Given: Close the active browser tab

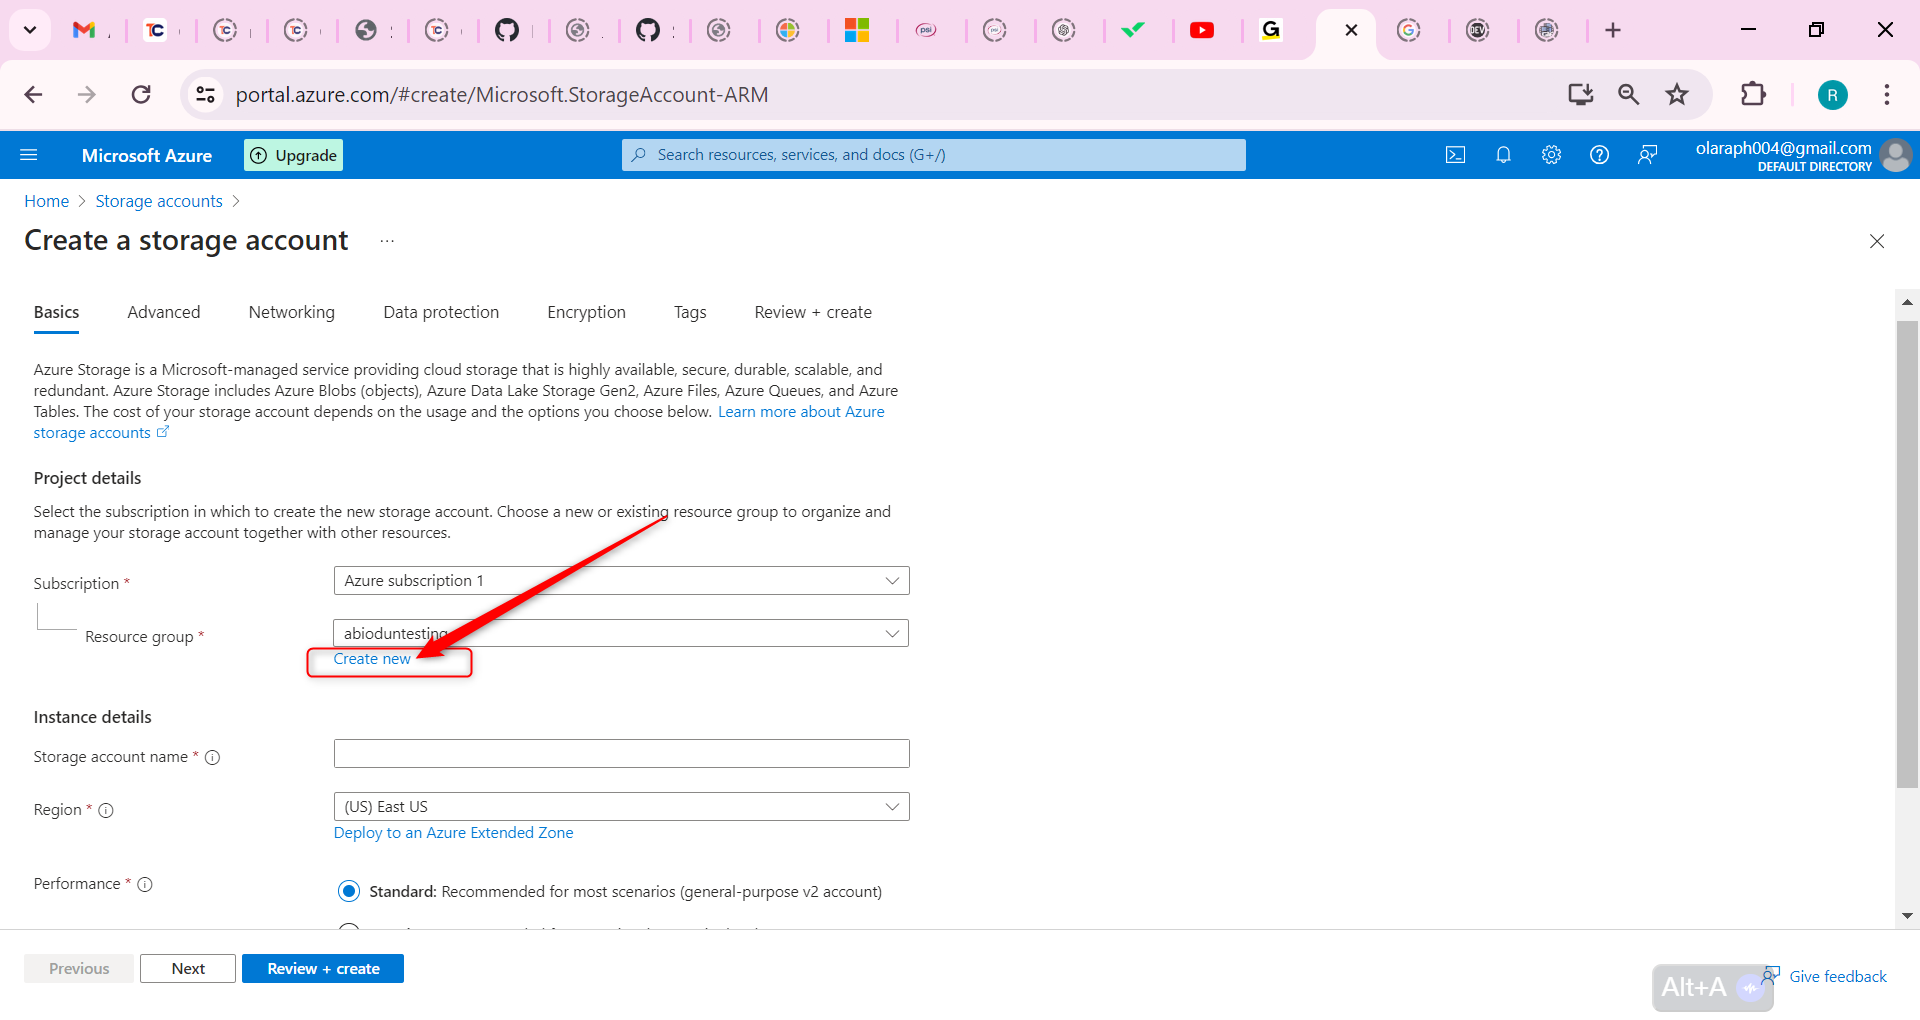Looking at the screenshot, I should click(x=1351, y=30).
